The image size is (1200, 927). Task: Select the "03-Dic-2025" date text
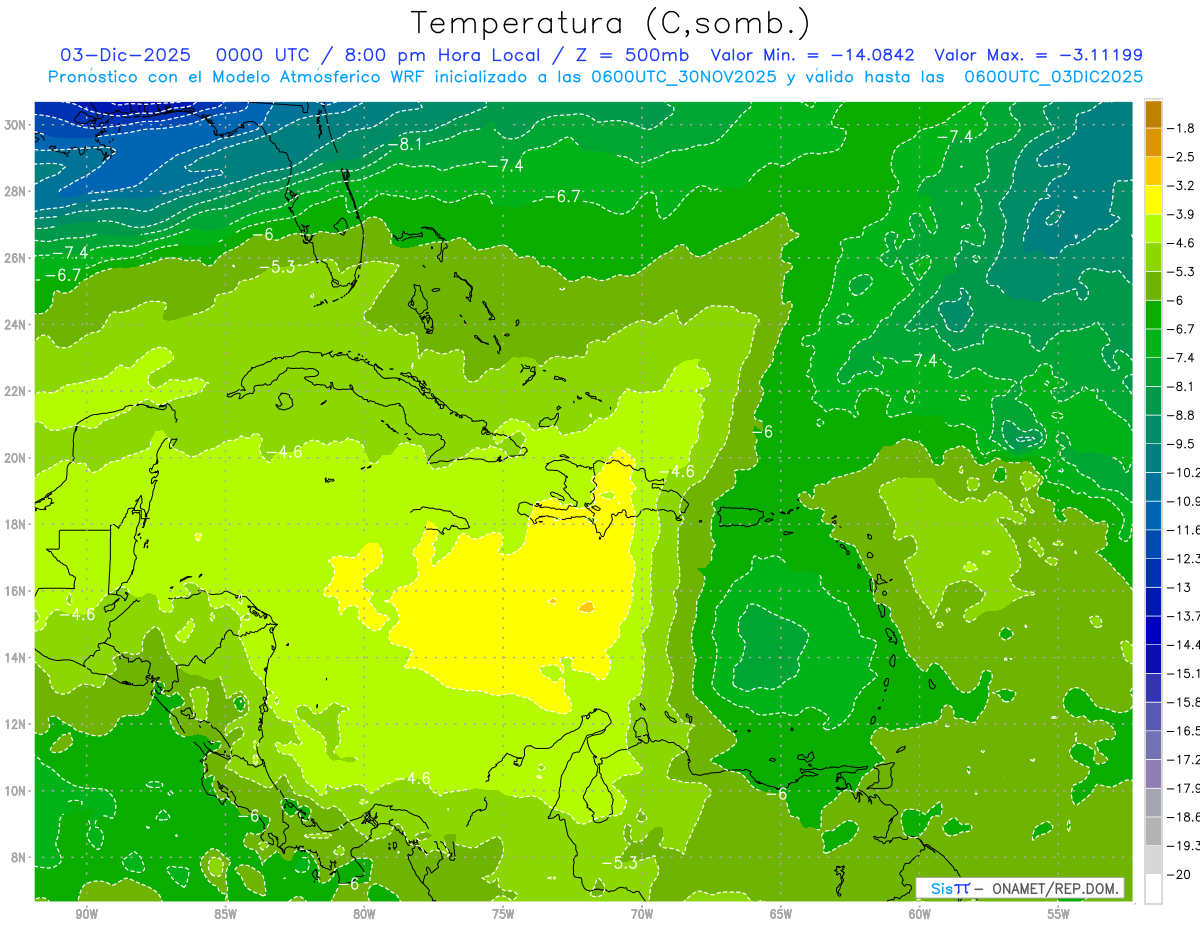(125, 55)
